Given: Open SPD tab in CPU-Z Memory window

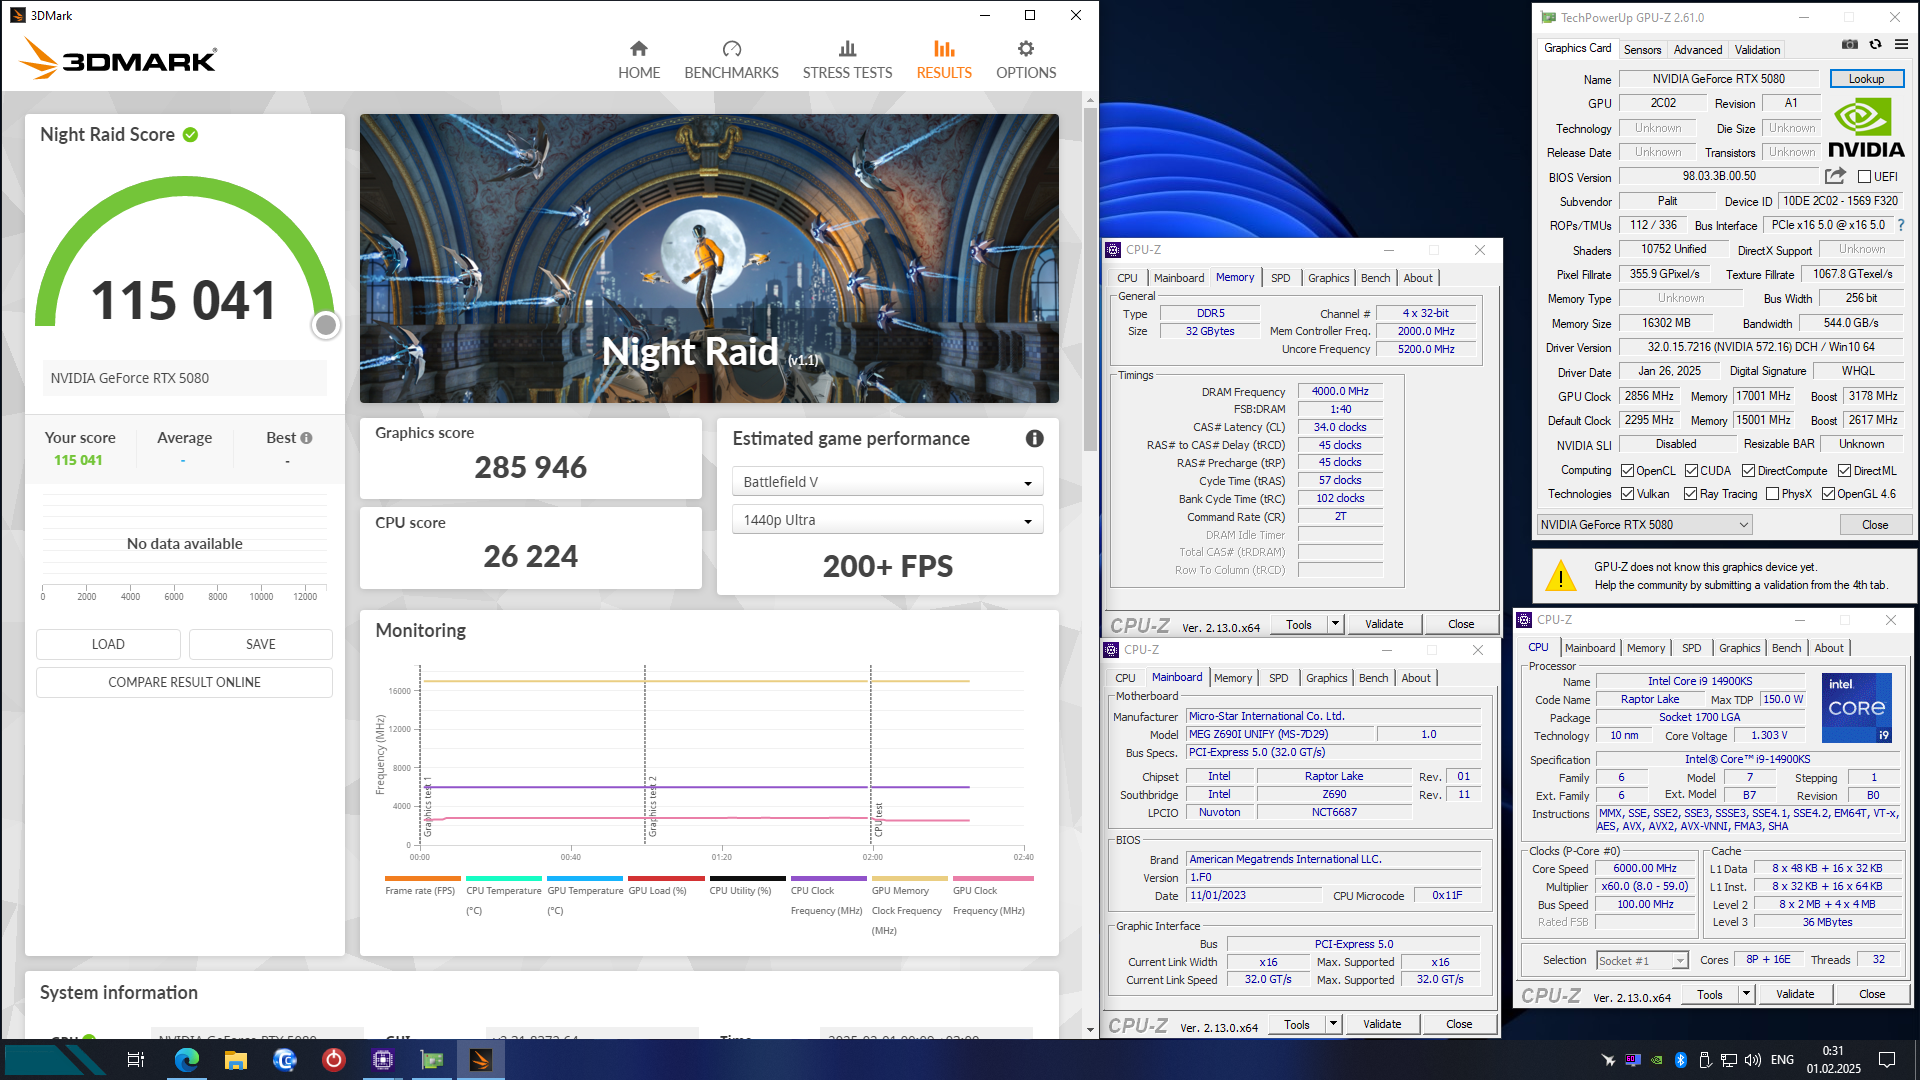Looking at the screenshot, I should [x=1281, y=278].
